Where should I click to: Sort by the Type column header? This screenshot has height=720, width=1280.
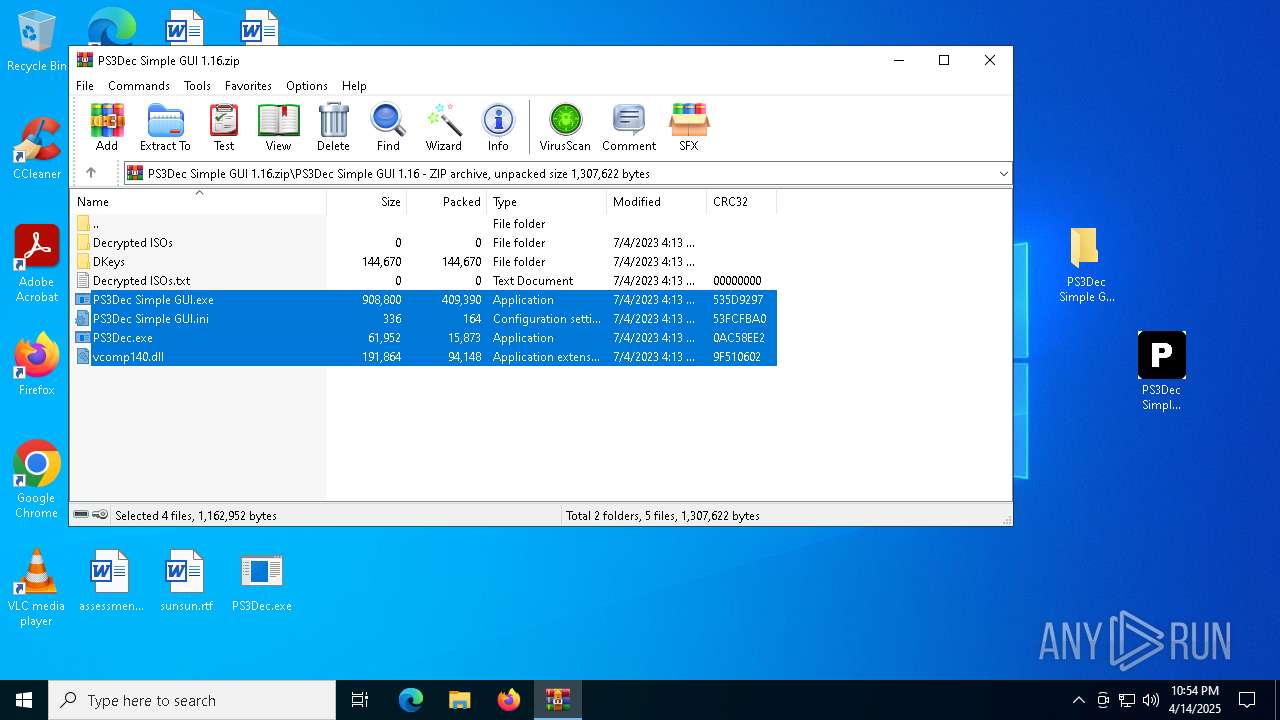pos(547,201)
